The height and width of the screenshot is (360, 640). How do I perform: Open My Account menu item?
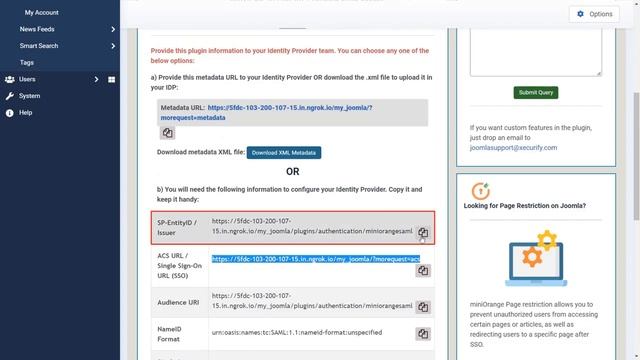click(x=41, y=13)
